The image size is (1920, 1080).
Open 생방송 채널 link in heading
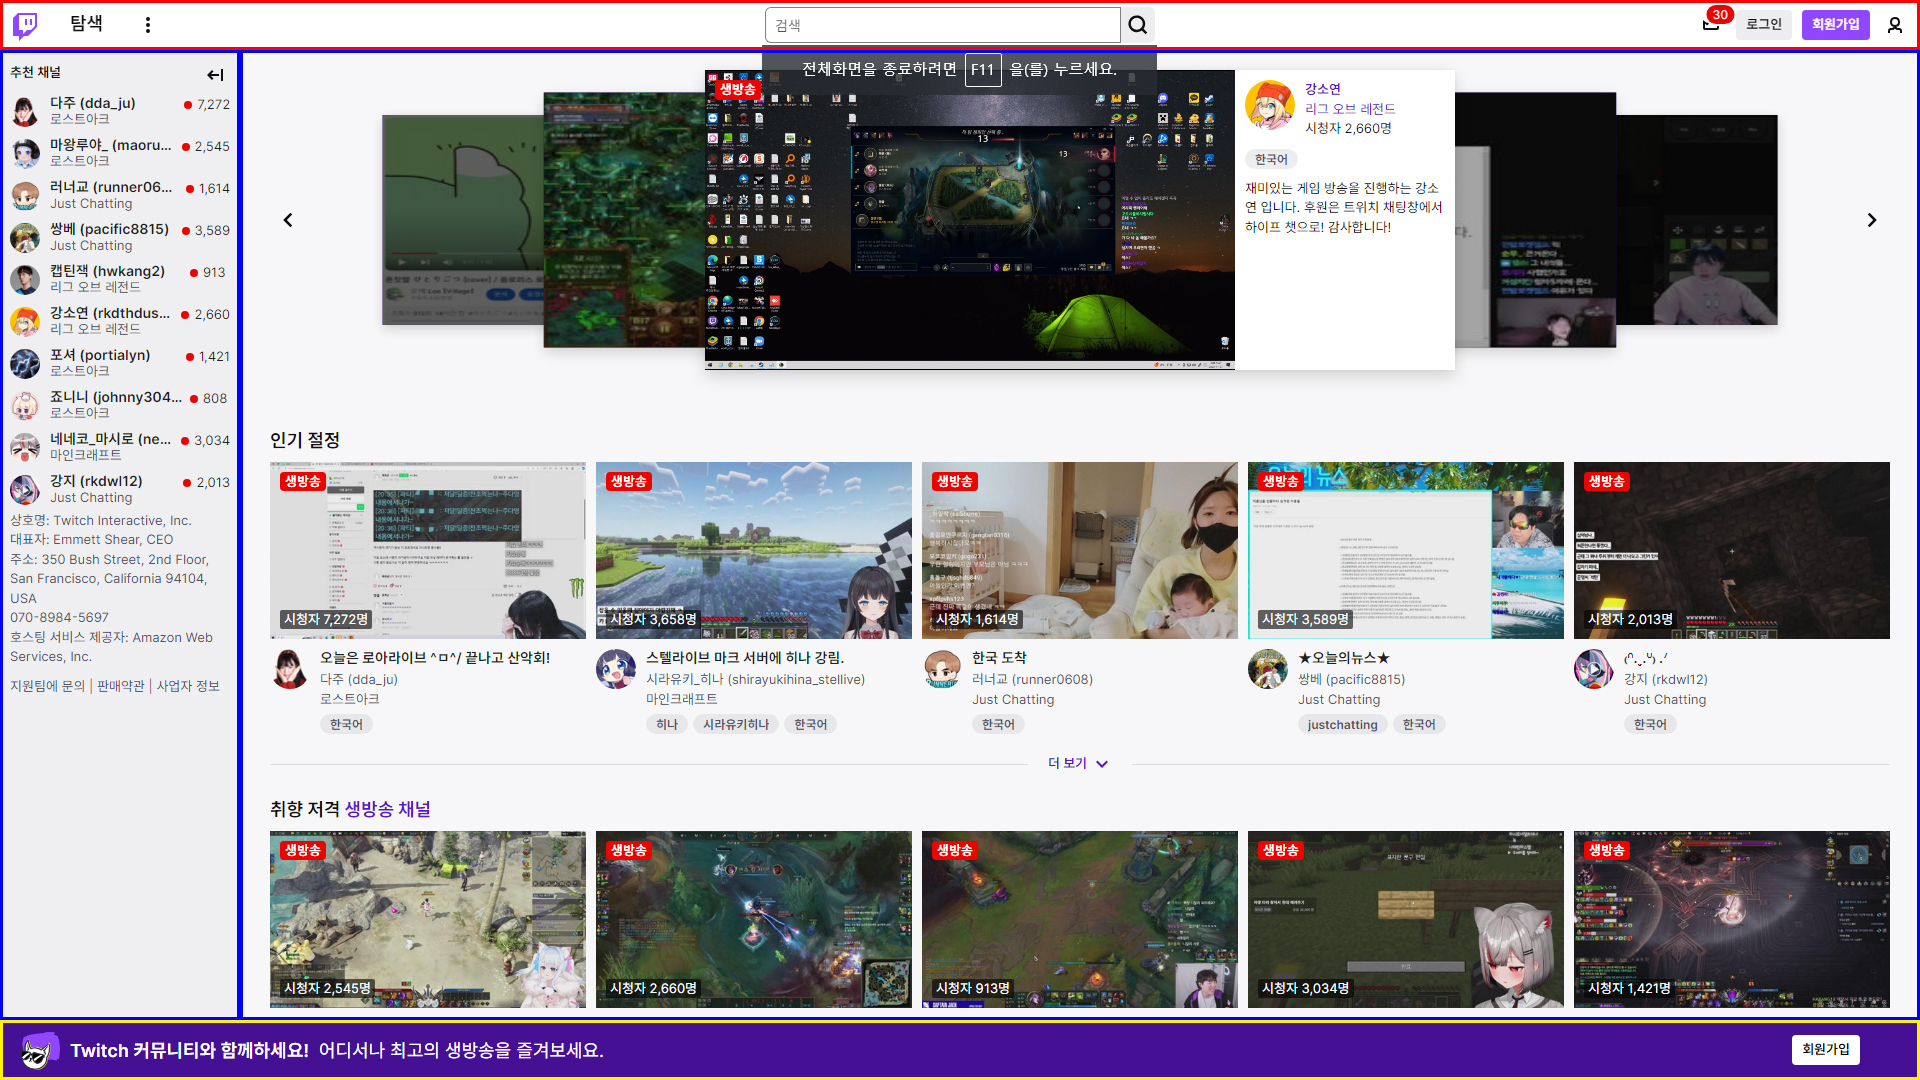click(388, 809)
